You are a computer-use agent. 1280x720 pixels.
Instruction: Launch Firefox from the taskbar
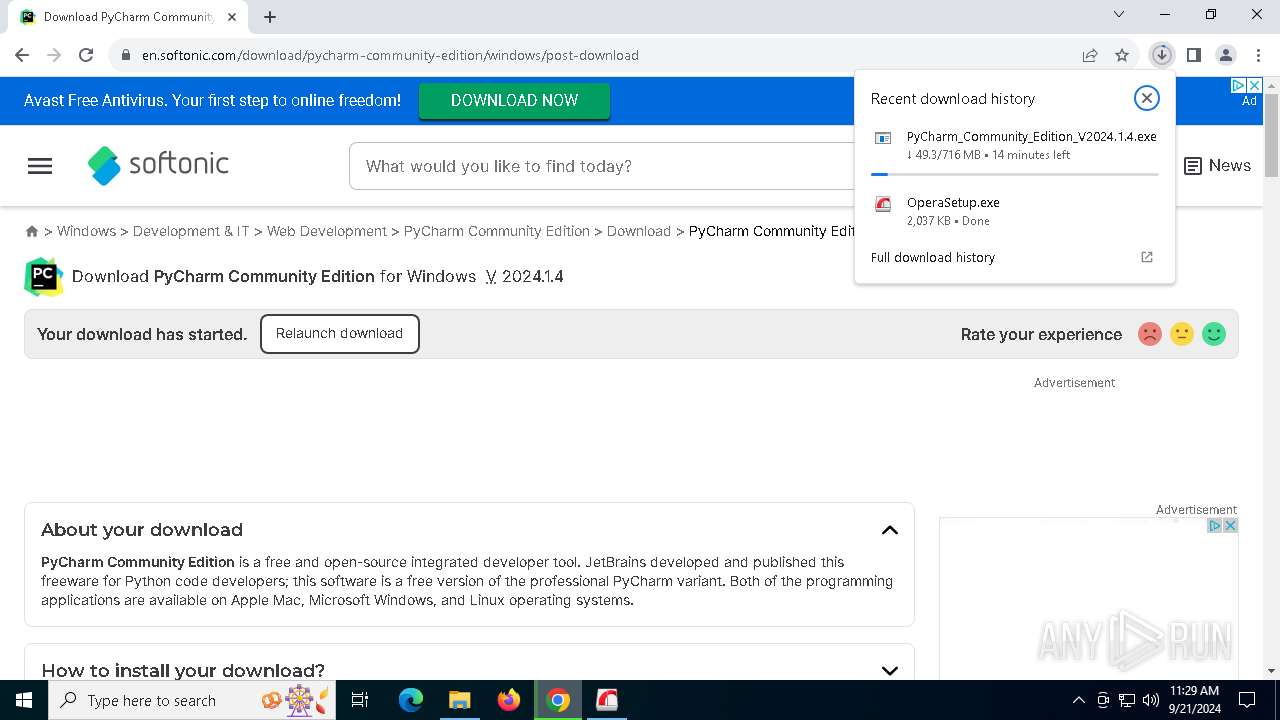tap(509, 700)
